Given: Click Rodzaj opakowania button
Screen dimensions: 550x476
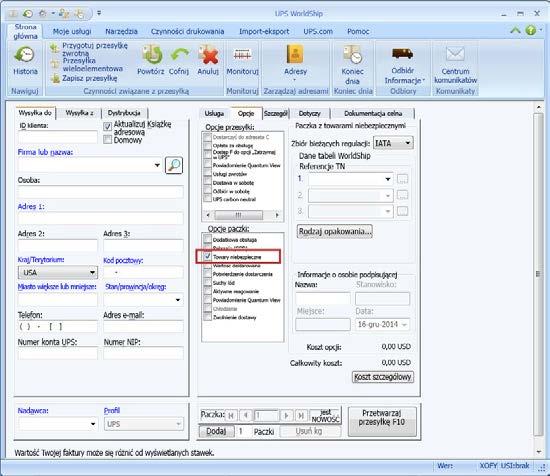Looking at the screenshot, I should [x=334, y=232].
